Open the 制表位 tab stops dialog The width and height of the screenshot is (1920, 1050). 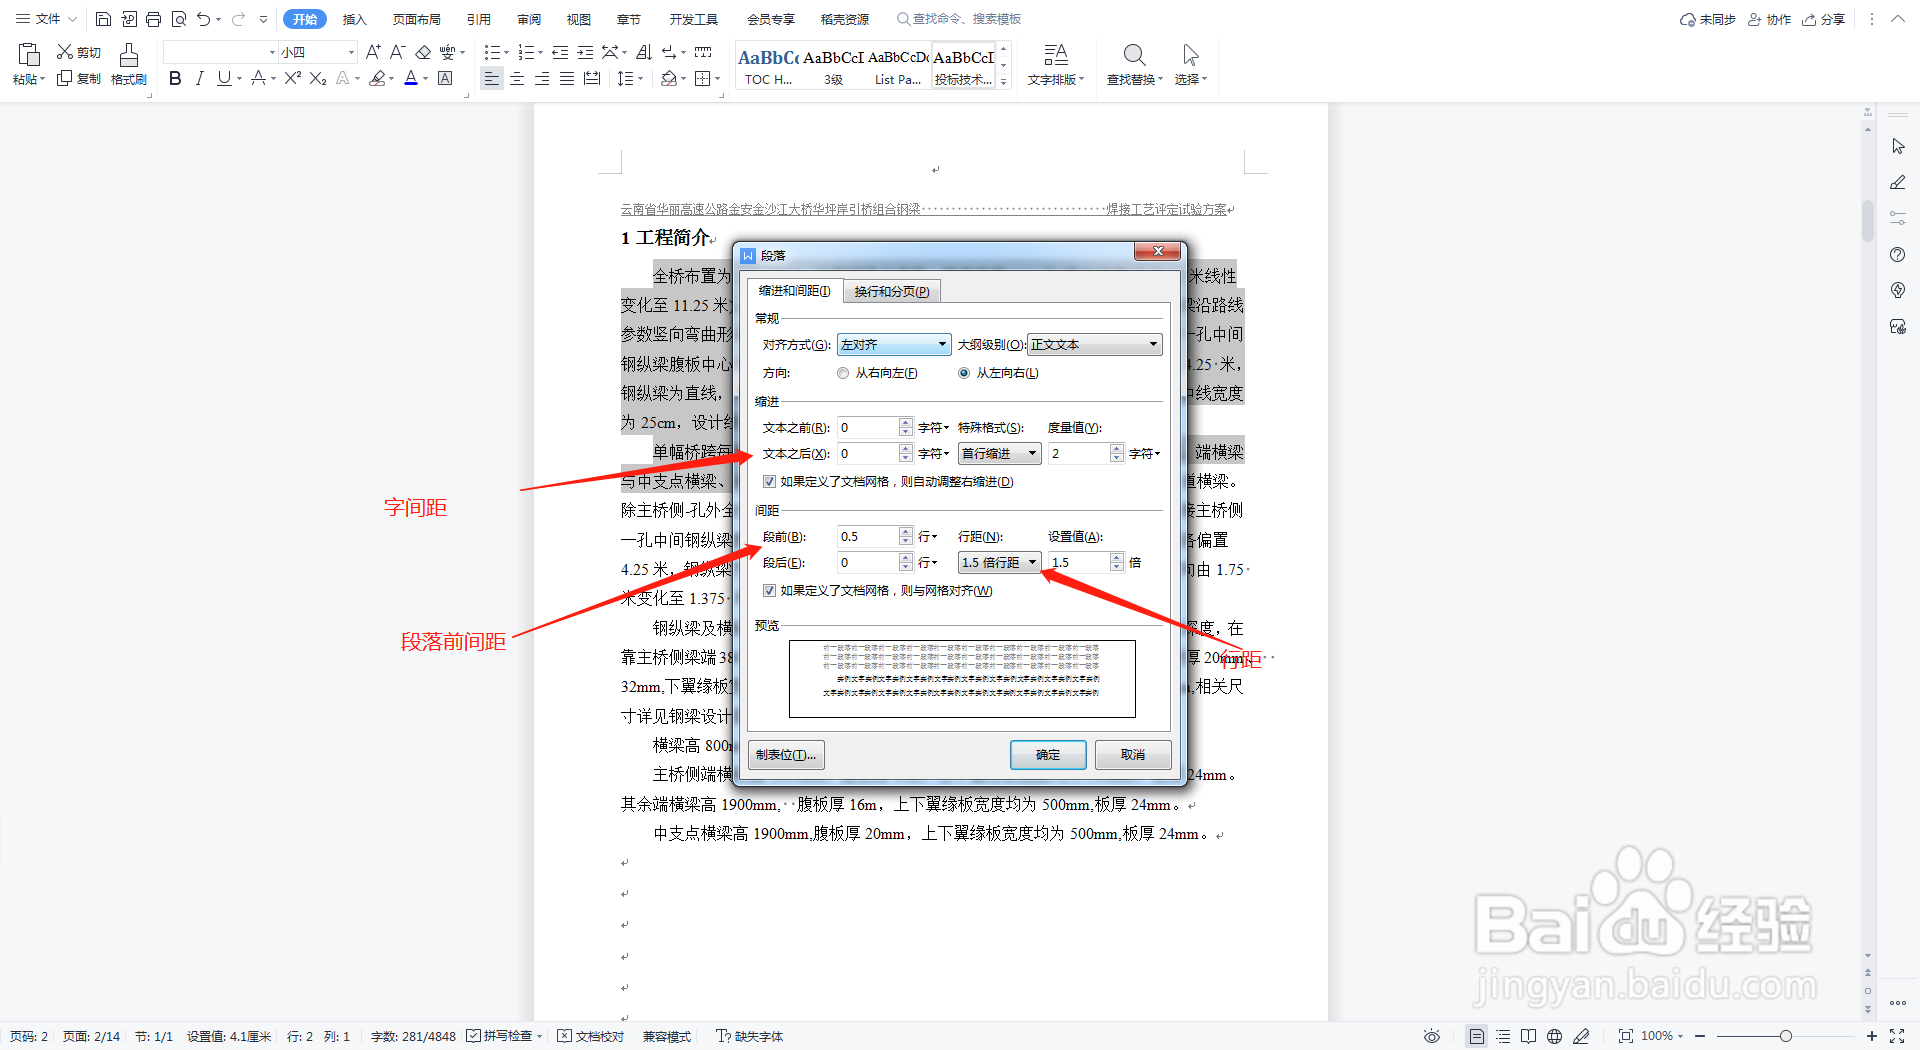click(x=785, y=755)
